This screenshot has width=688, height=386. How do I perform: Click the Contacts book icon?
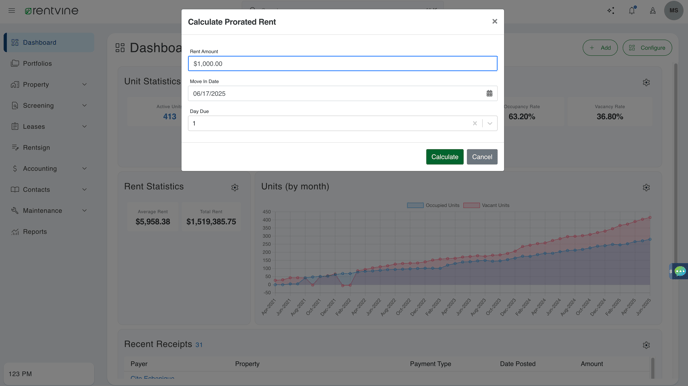[15, 189]
